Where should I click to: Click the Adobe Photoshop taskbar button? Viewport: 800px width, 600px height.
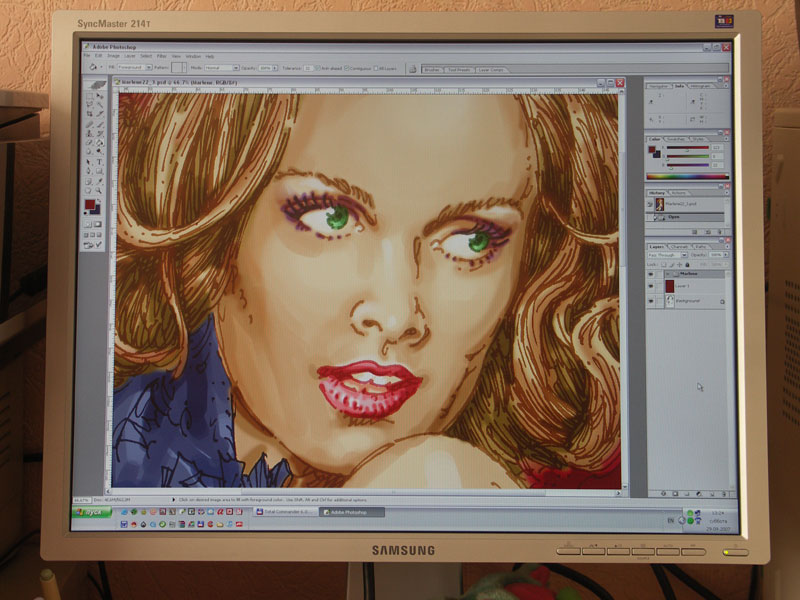coord(352,512)
